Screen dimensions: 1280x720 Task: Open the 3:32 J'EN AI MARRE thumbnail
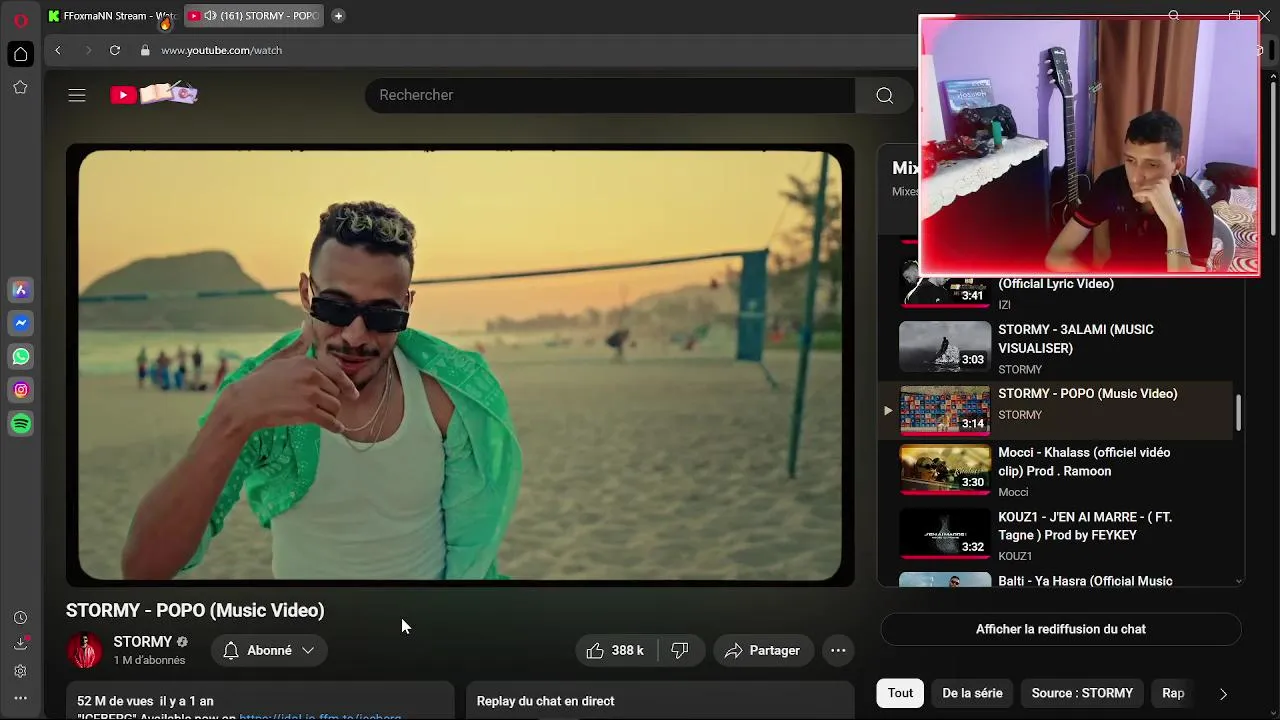pyautogui.click(x=945, y=533)
